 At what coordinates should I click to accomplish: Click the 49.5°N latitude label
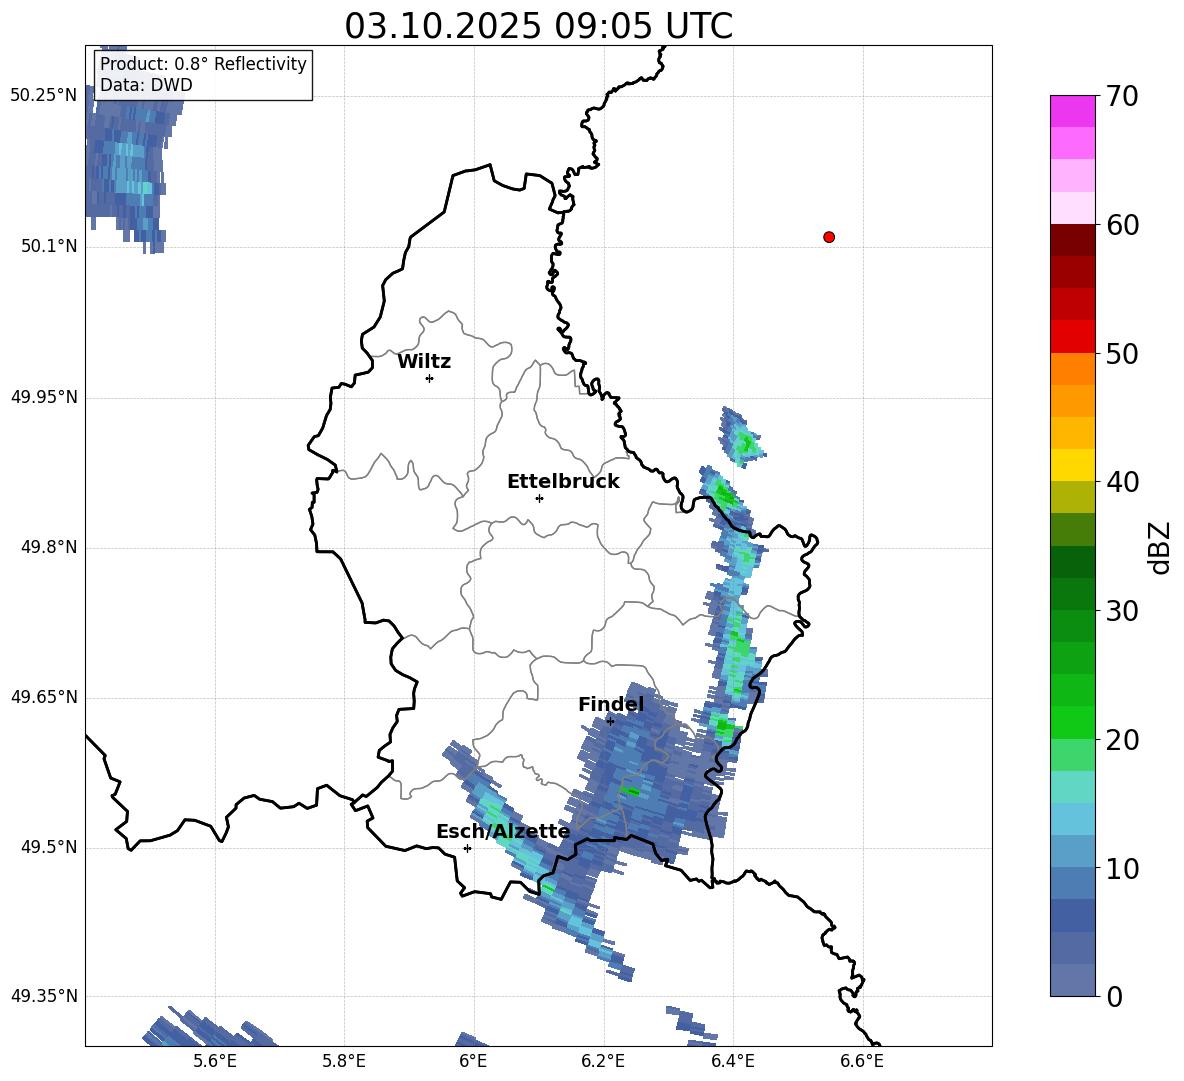coord(49,847)
